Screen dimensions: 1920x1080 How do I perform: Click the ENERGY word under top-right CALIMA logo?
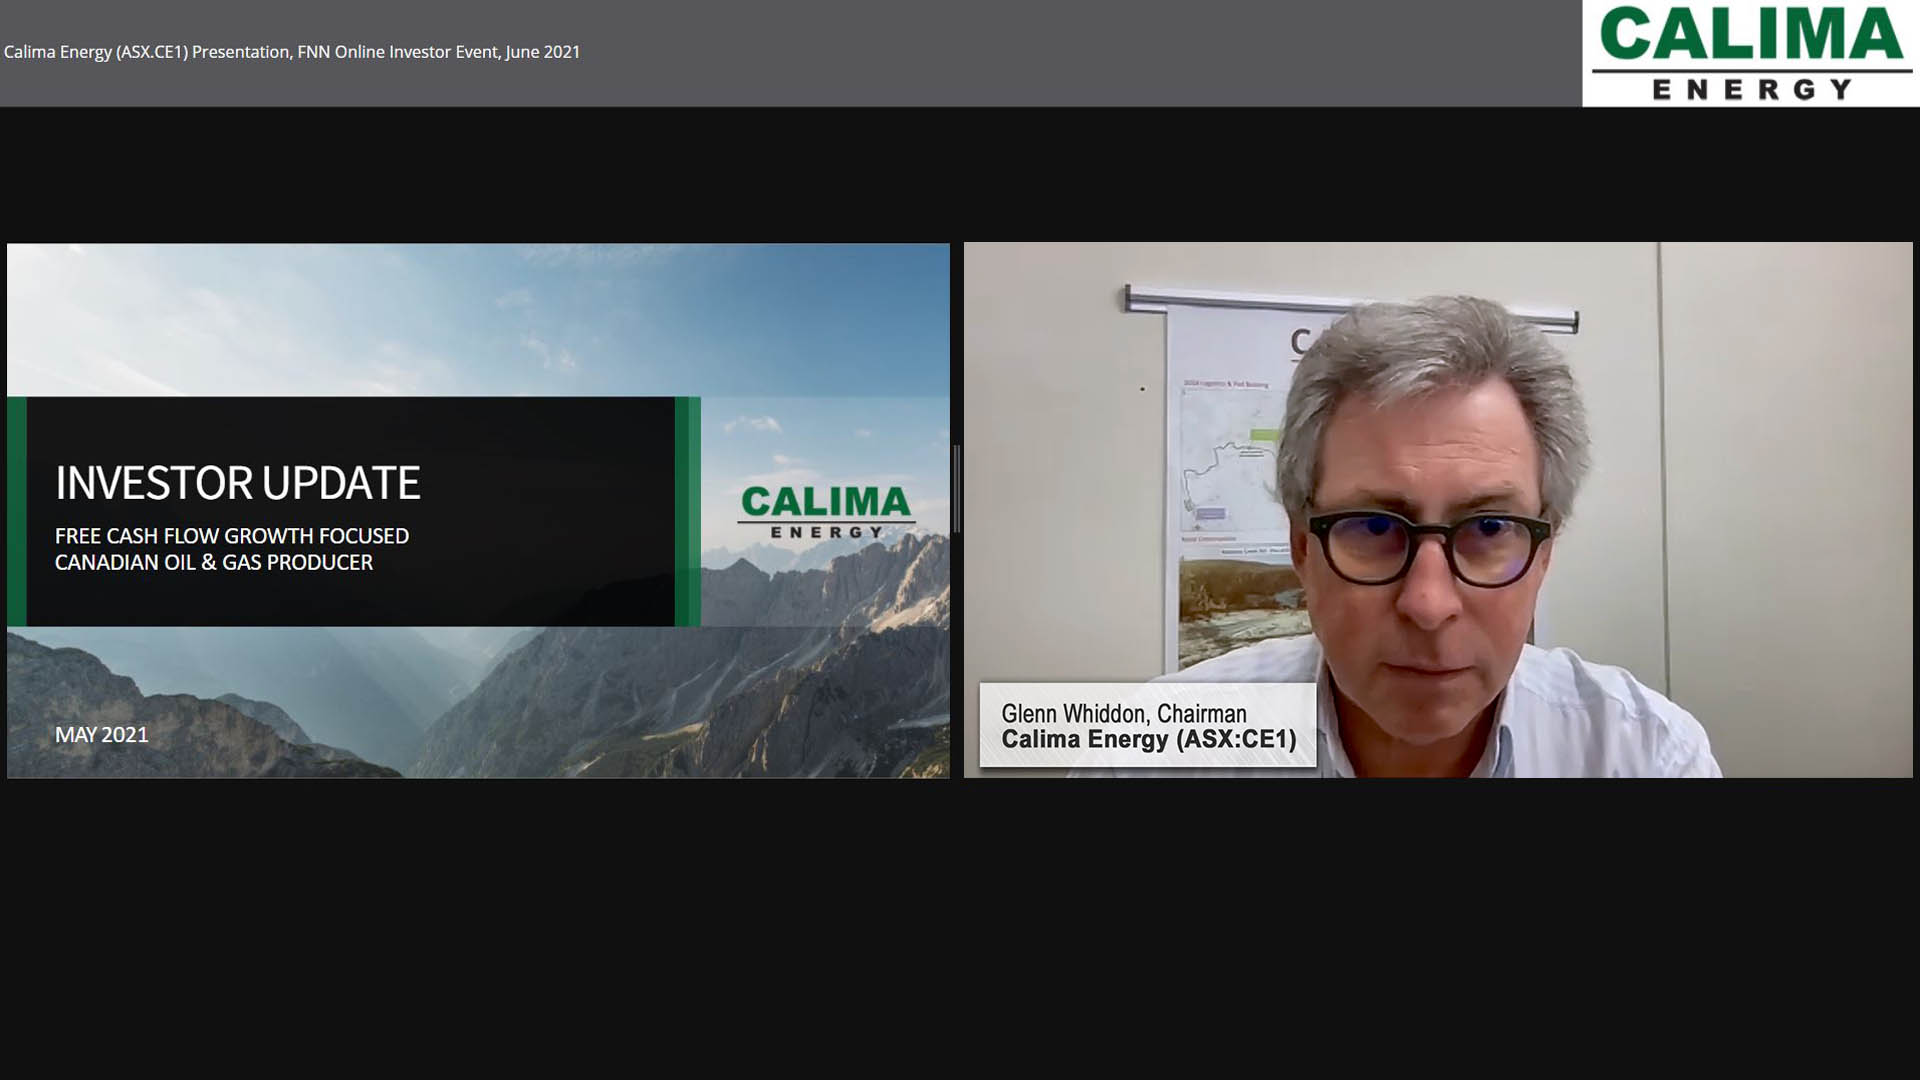1751,90
